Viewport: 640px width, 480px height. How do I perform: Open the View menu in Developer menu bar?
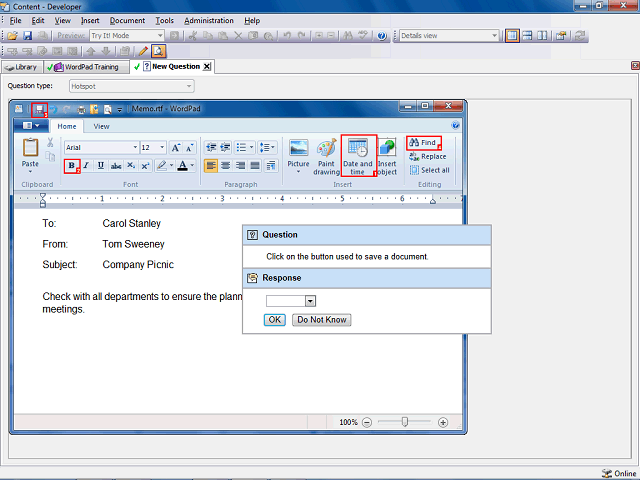tap(62, 20)
